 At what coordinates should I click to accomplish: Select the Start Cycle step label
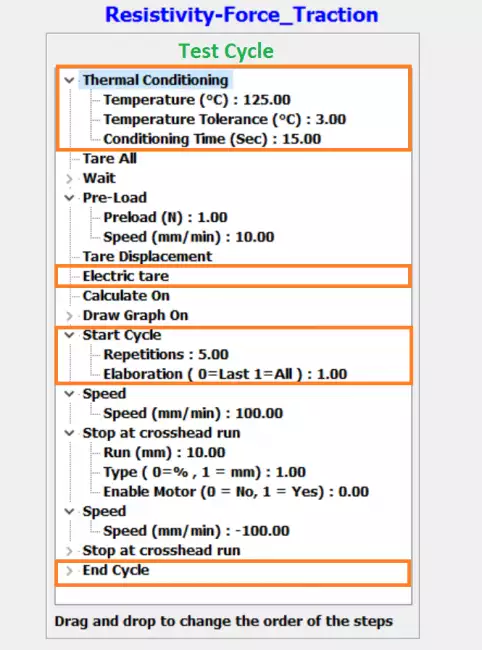(x=122, y=335)
